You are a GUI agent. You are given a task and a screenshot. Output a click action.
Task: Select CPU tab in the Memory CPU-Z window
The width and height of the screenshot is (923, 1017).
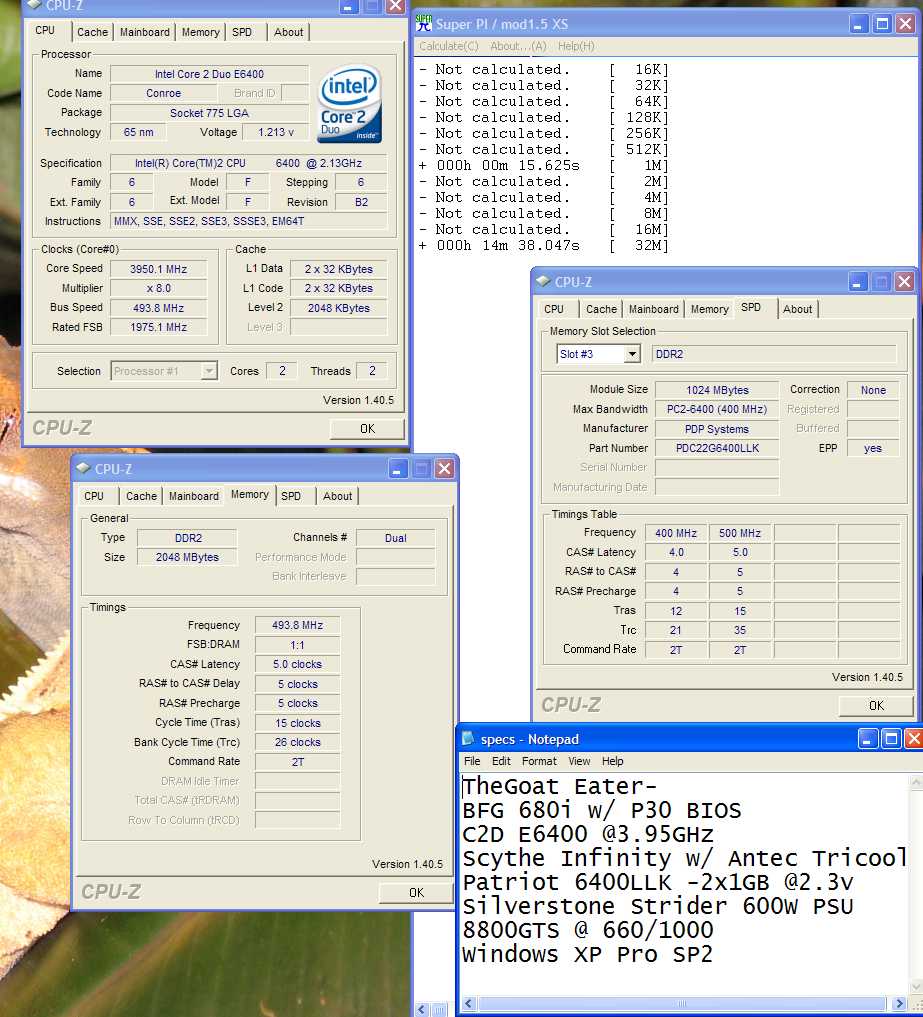pyautogui.click(x=94, y=496)
